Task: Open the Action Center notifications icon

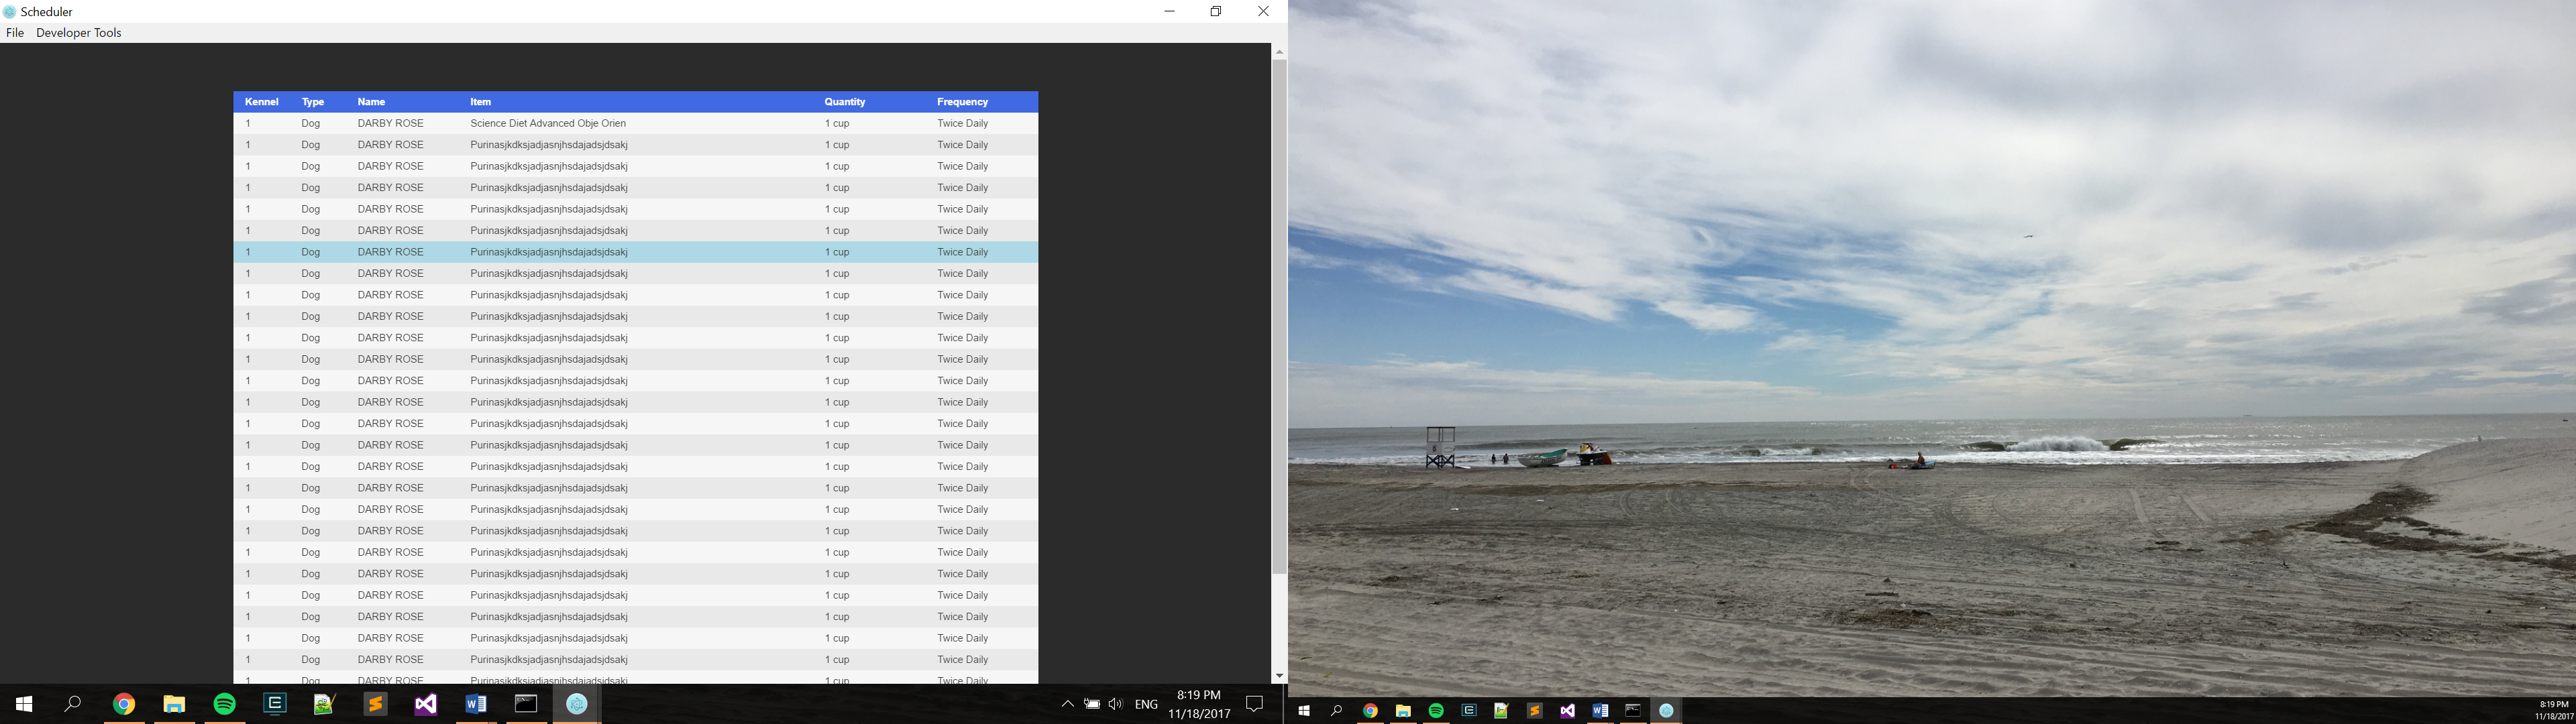Action: (x=1254, y=704)
